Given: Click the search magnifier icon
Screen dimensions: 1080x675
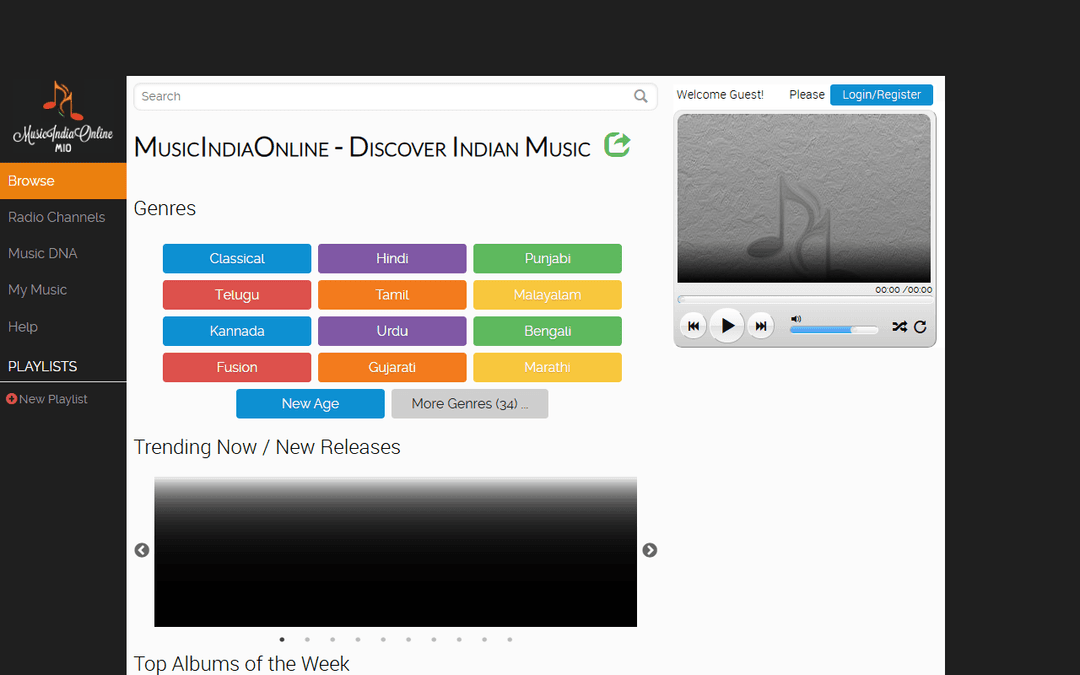Looking at the screenshot, I should (x=641, y=96).
